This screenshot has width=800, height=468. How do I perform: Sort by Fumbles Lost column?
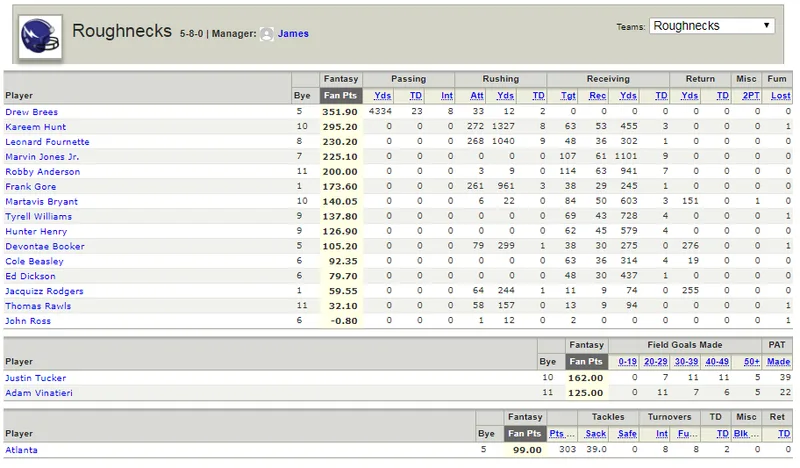781,95
